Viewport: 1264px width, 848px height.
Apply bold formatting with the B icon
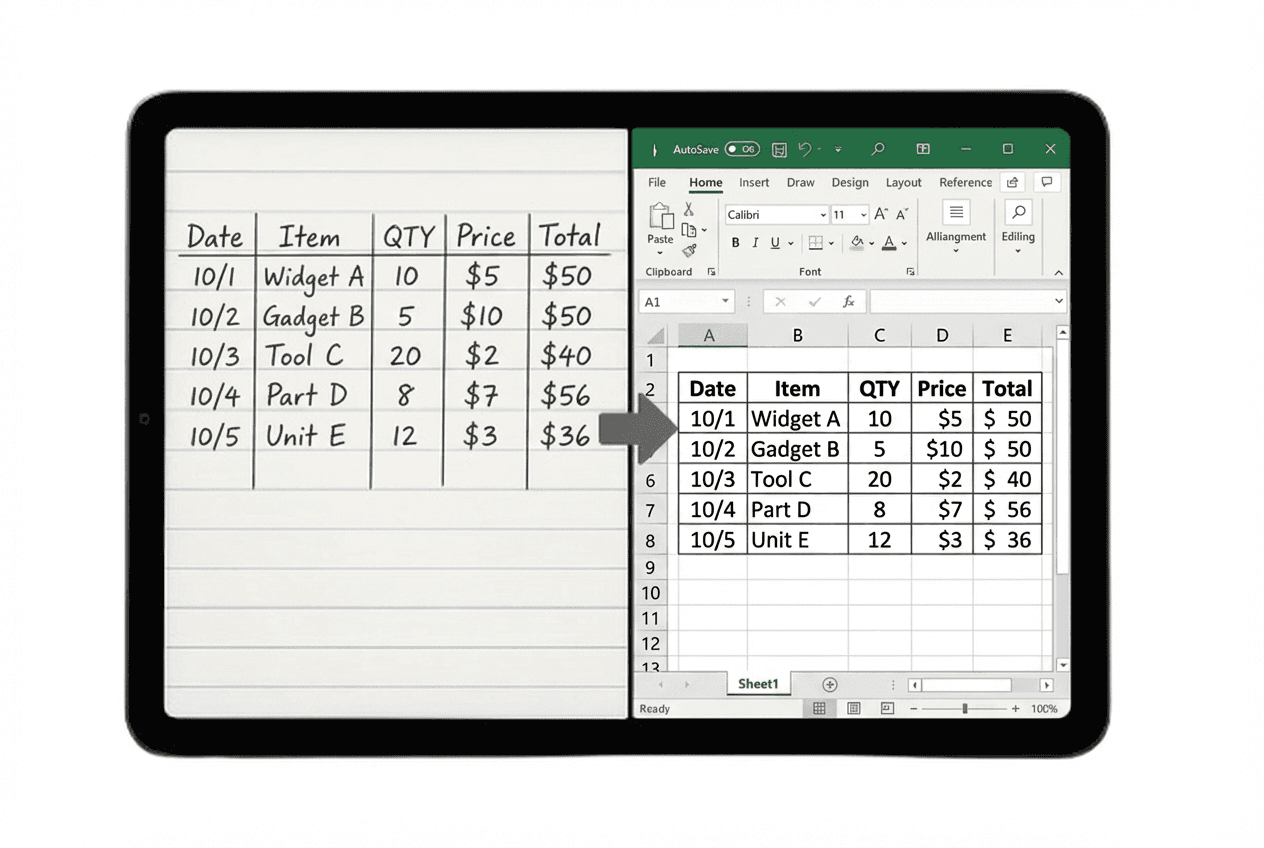[736, 243]
